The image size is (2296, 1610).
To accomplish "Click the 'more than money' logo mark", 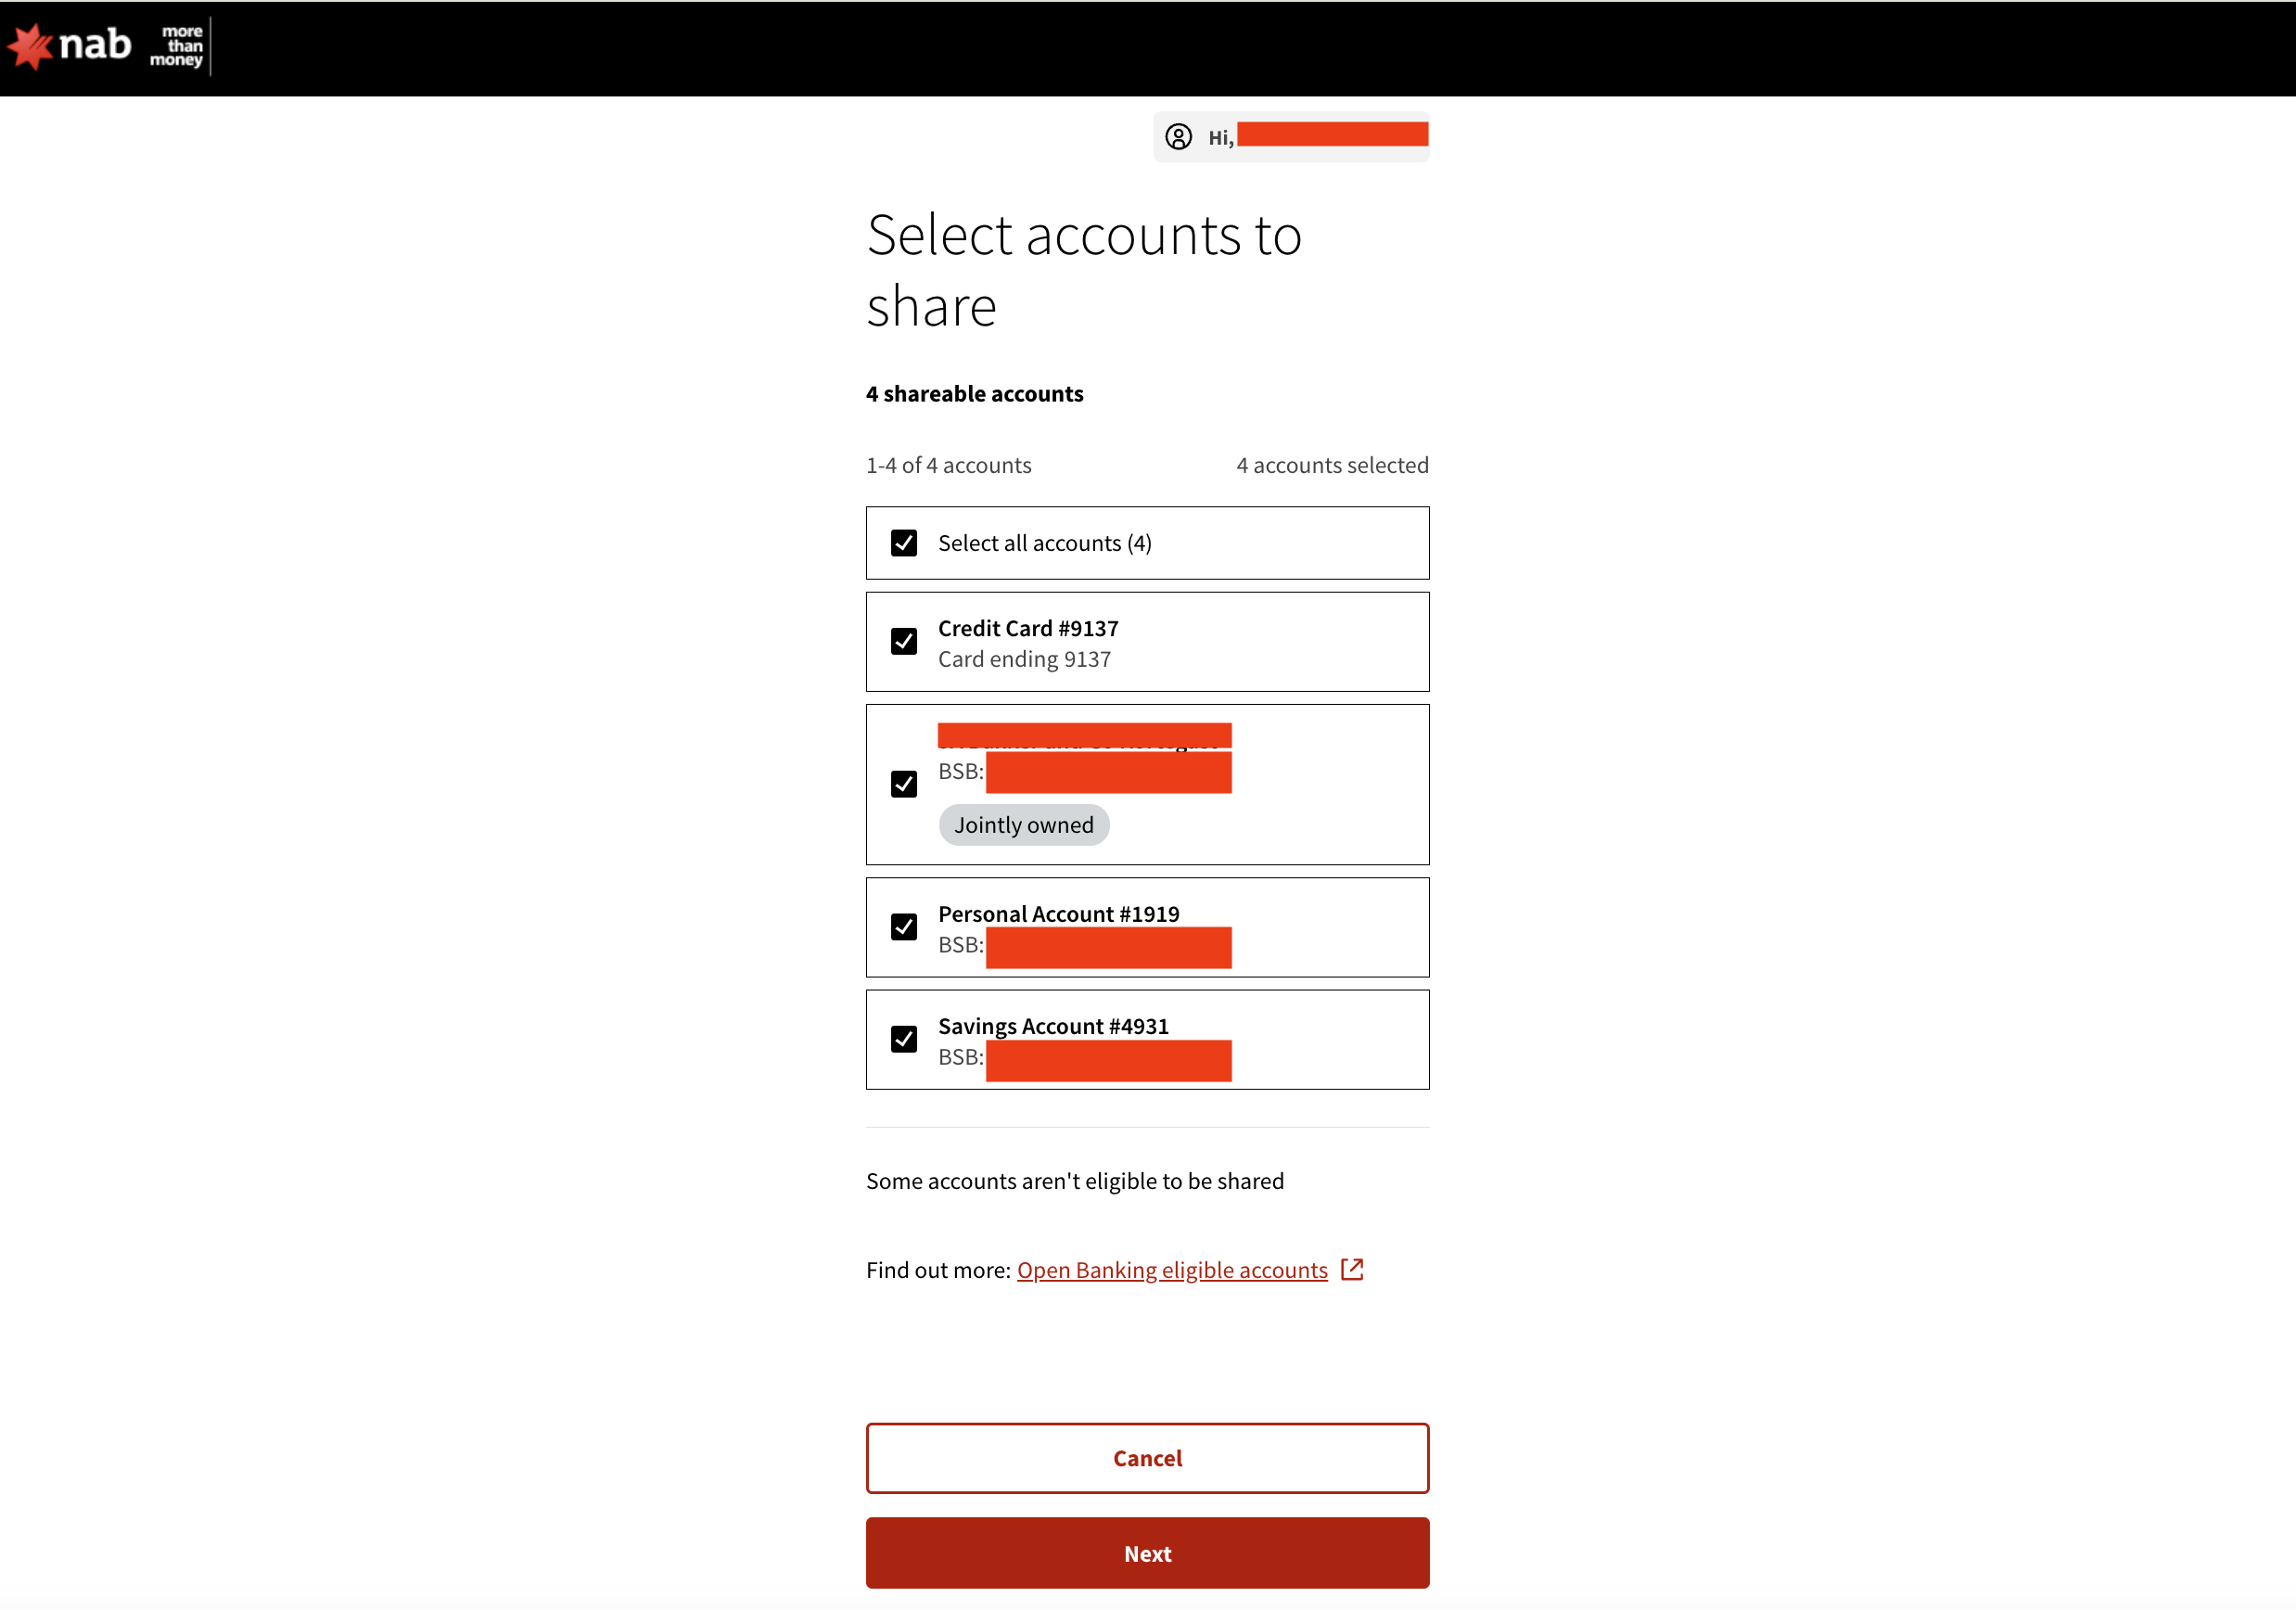I will 180,46.
